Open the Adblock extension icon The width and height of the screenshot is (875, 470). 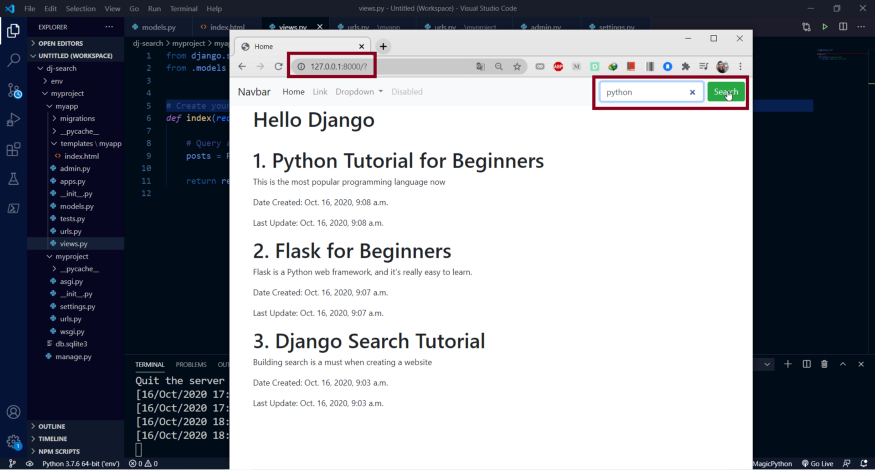coord(558,66)
